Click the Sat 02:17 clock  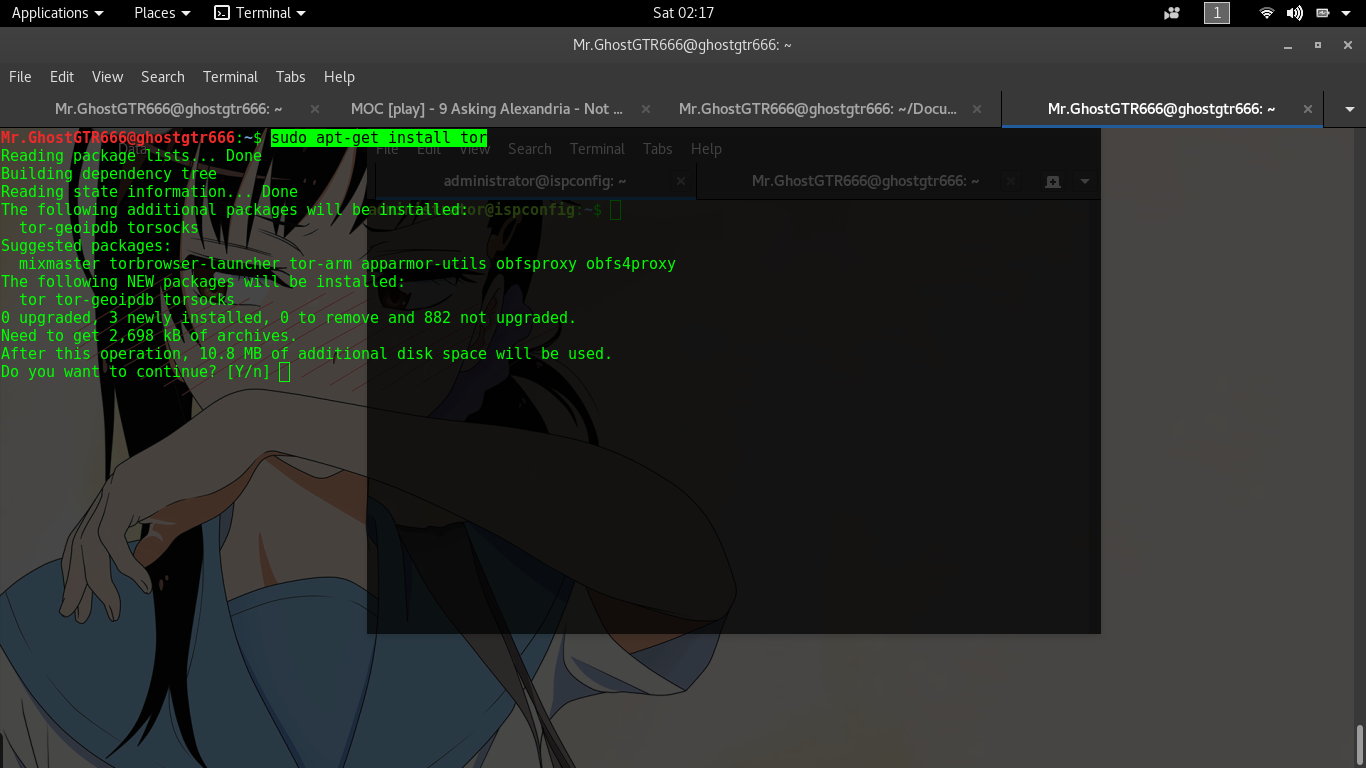point(683,13)
